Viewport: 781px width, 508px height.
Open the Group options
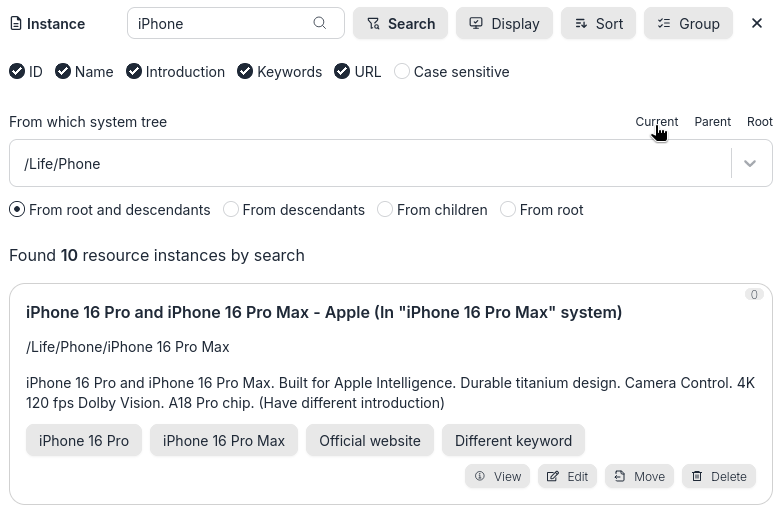[688, 23]
